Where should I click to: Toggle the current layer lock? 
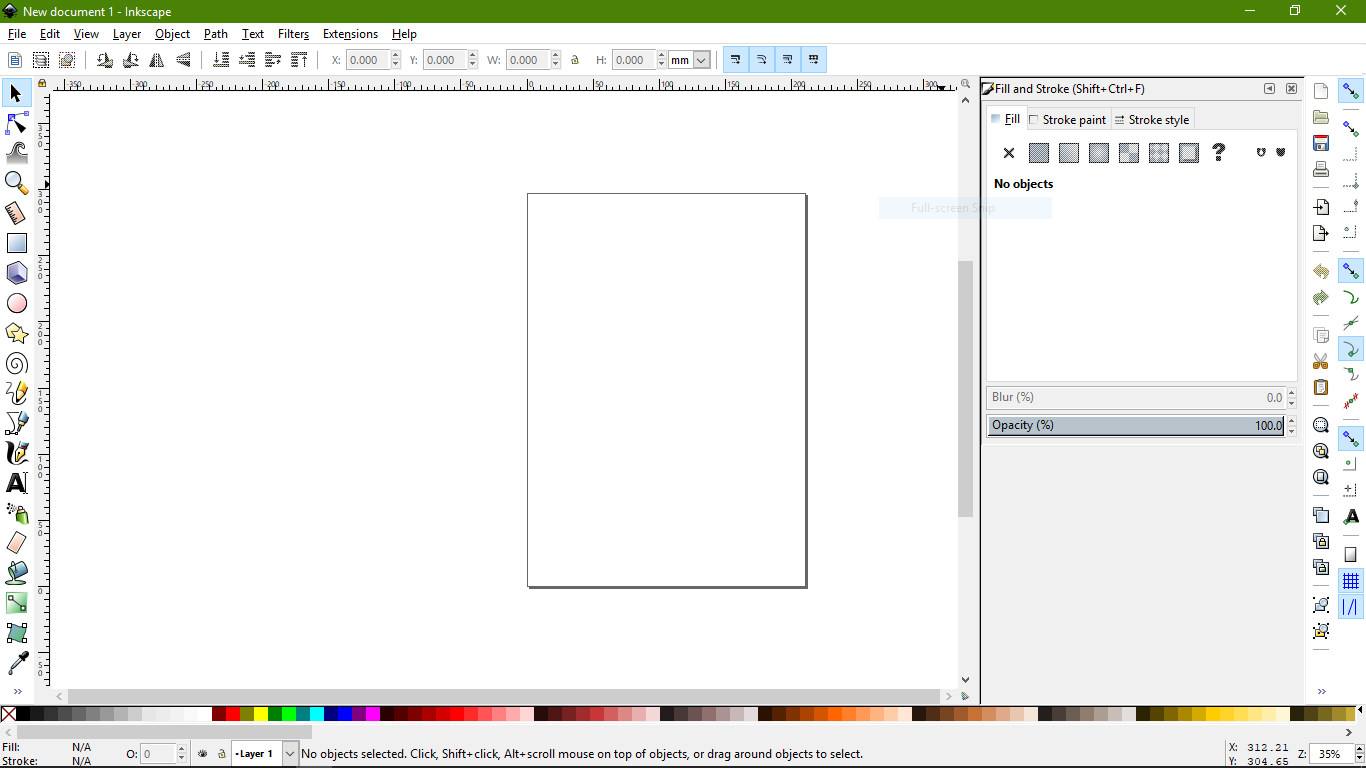pyautogui.click(x=219, y=753)
